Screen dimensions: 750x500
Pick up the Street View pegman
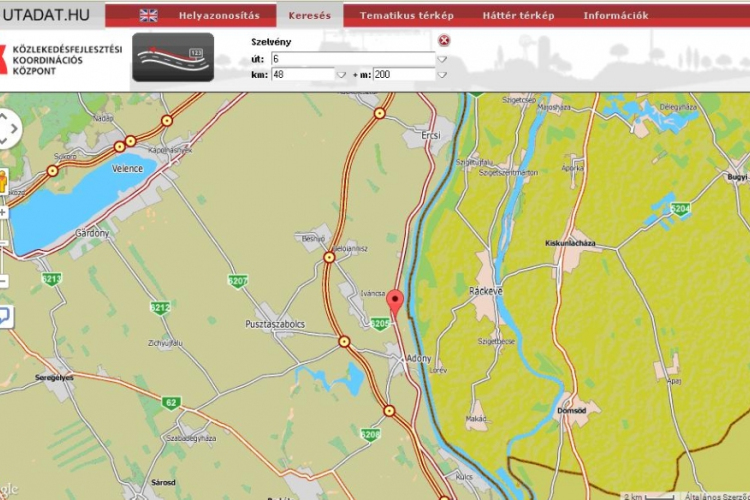3,182
